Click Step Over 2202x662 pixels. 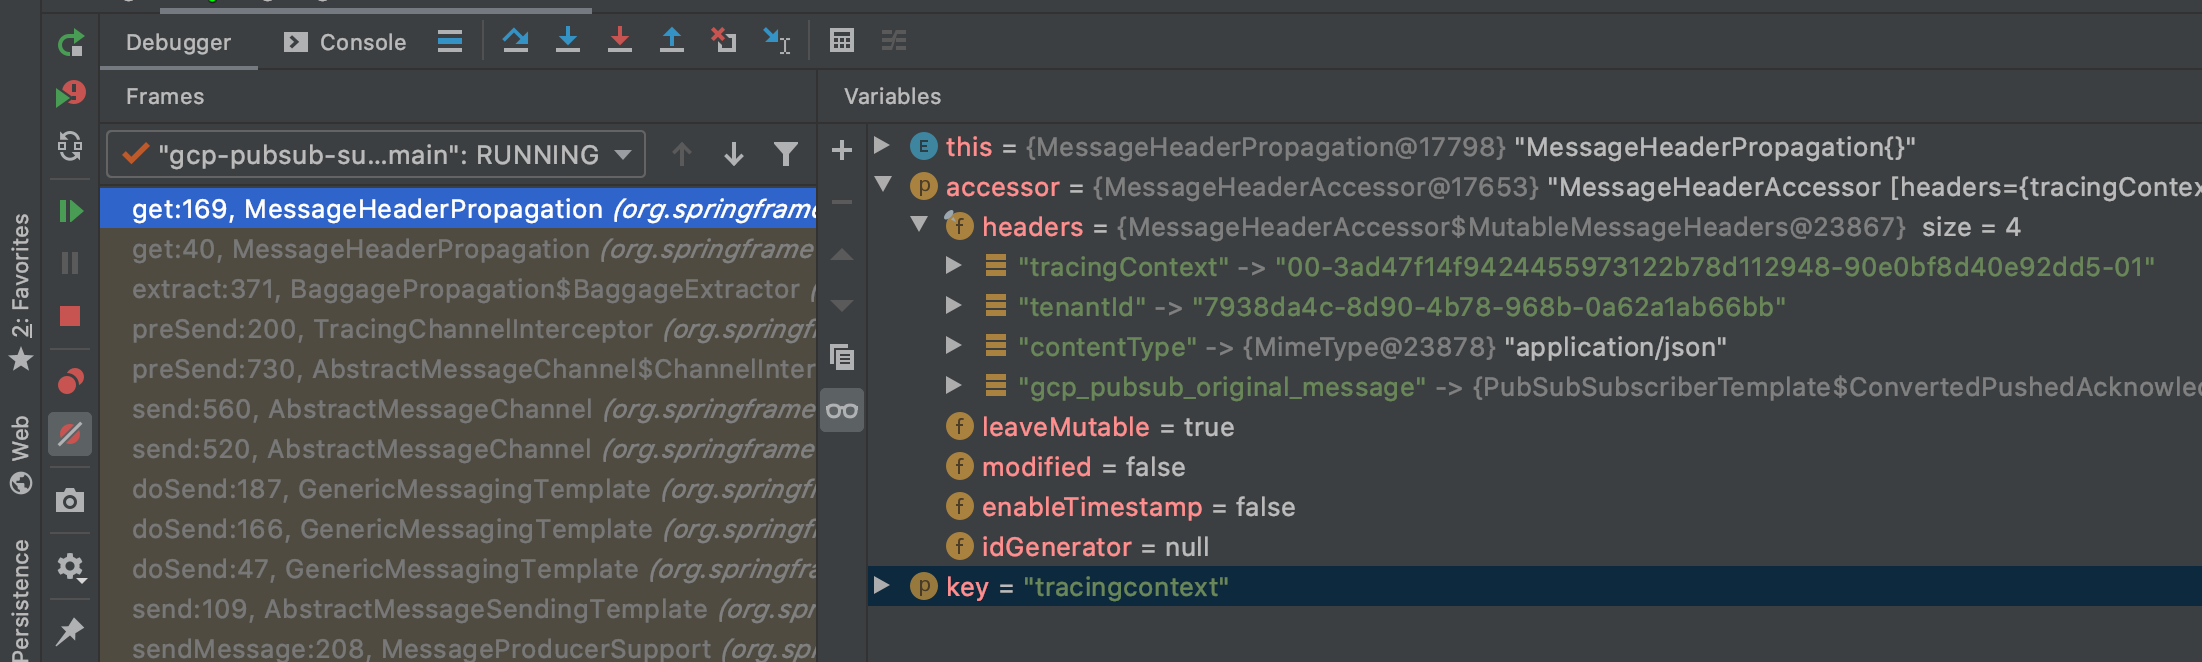pos(515,40)
